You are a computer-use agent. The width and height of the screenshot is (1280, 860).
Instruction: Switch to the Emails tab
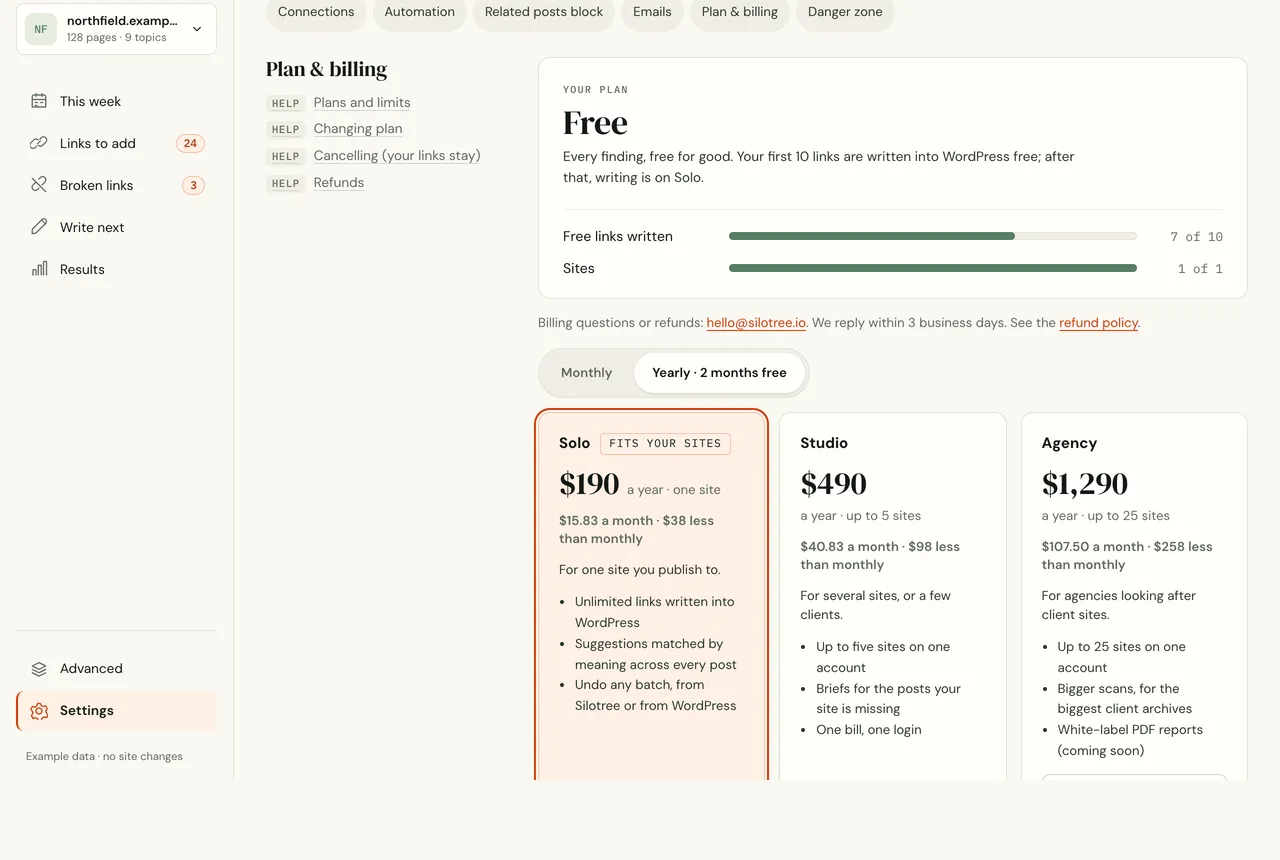click(x=652, y=12)
